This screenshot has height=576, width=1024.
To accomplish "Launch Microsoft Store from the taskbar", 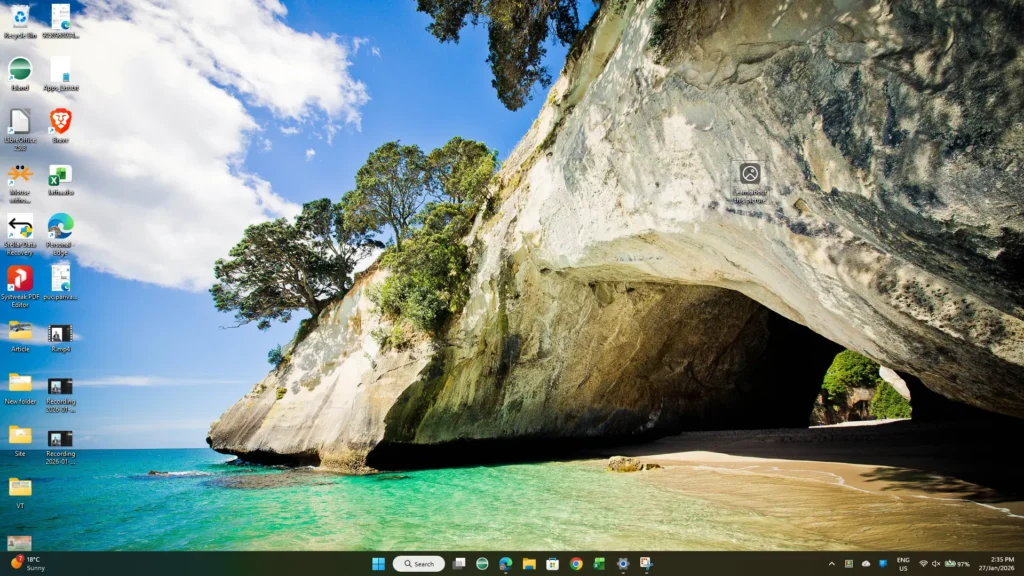I will click(552, 564).
